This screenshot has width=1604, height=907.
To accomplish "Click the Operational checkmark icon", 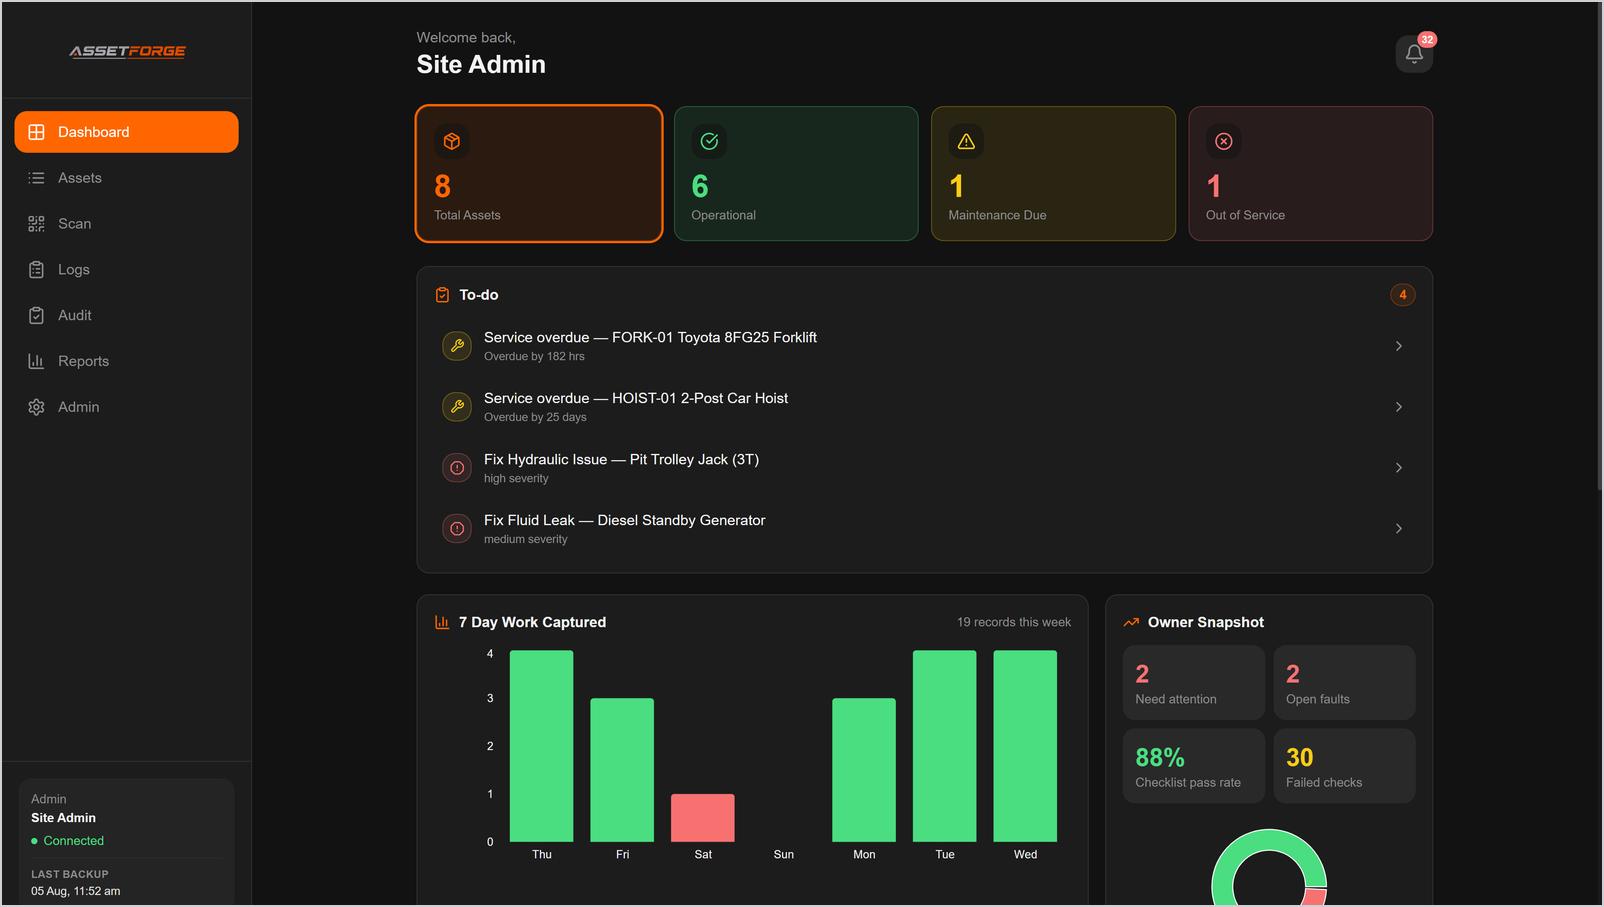I will 709,141.
